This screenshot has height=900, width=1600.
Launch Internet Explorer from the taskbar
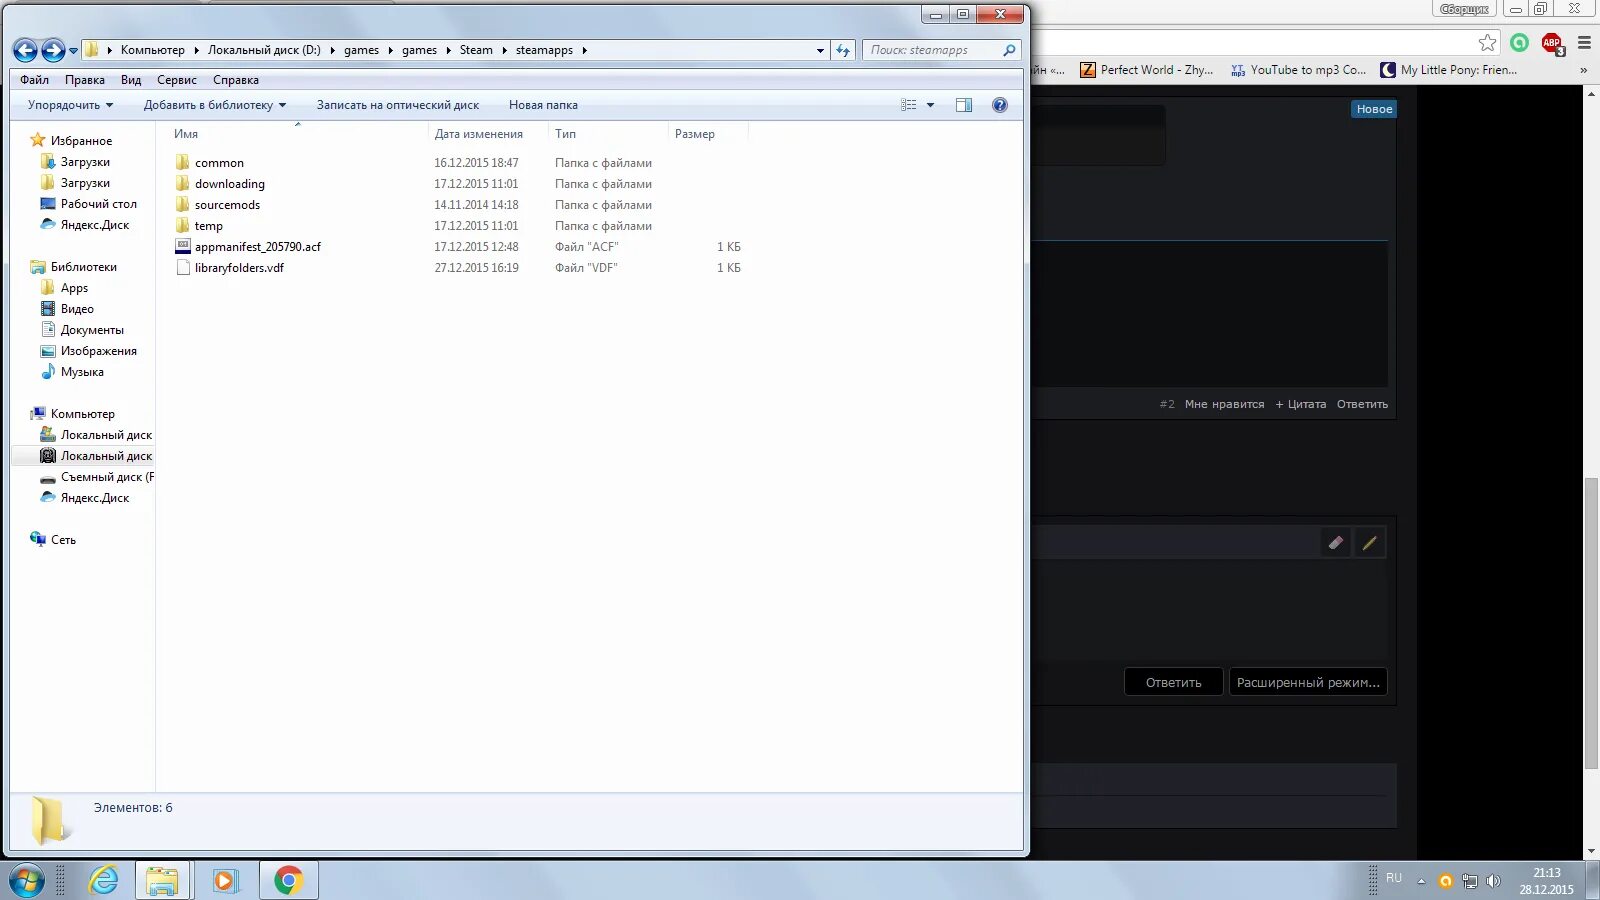(x=103, y=881)
